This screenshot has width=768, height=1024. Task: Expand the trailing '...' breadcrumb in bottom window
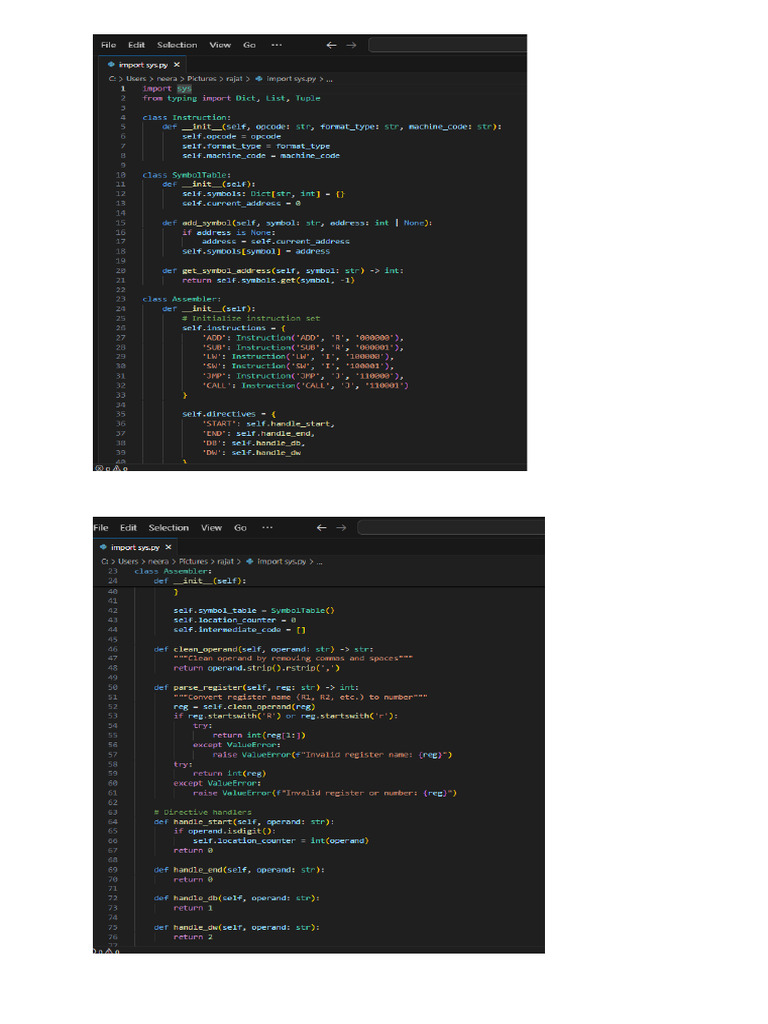pos(319,561)
